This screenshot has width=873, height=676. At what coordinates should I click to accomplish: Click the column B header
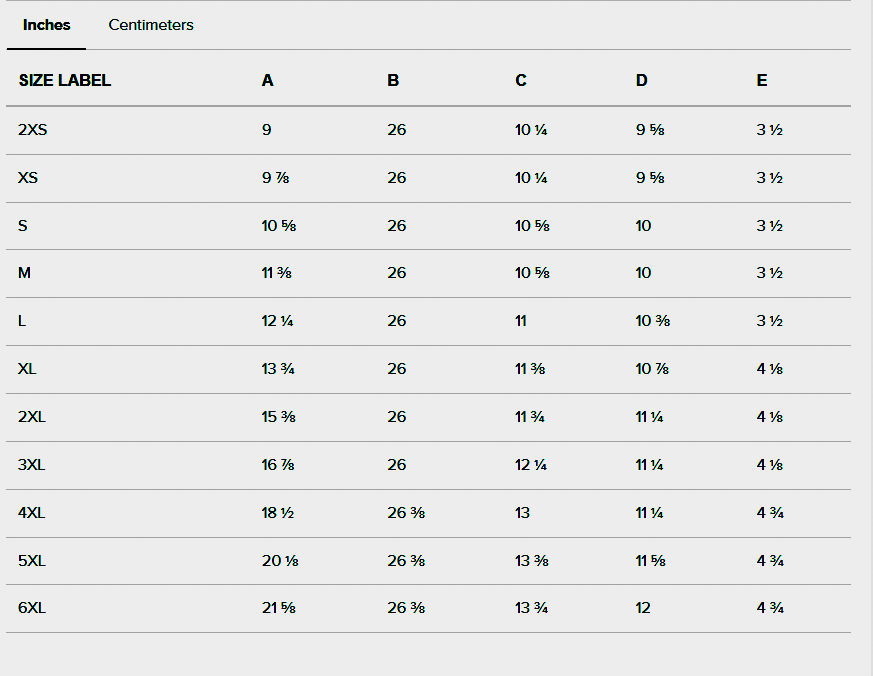pos(393,81)
